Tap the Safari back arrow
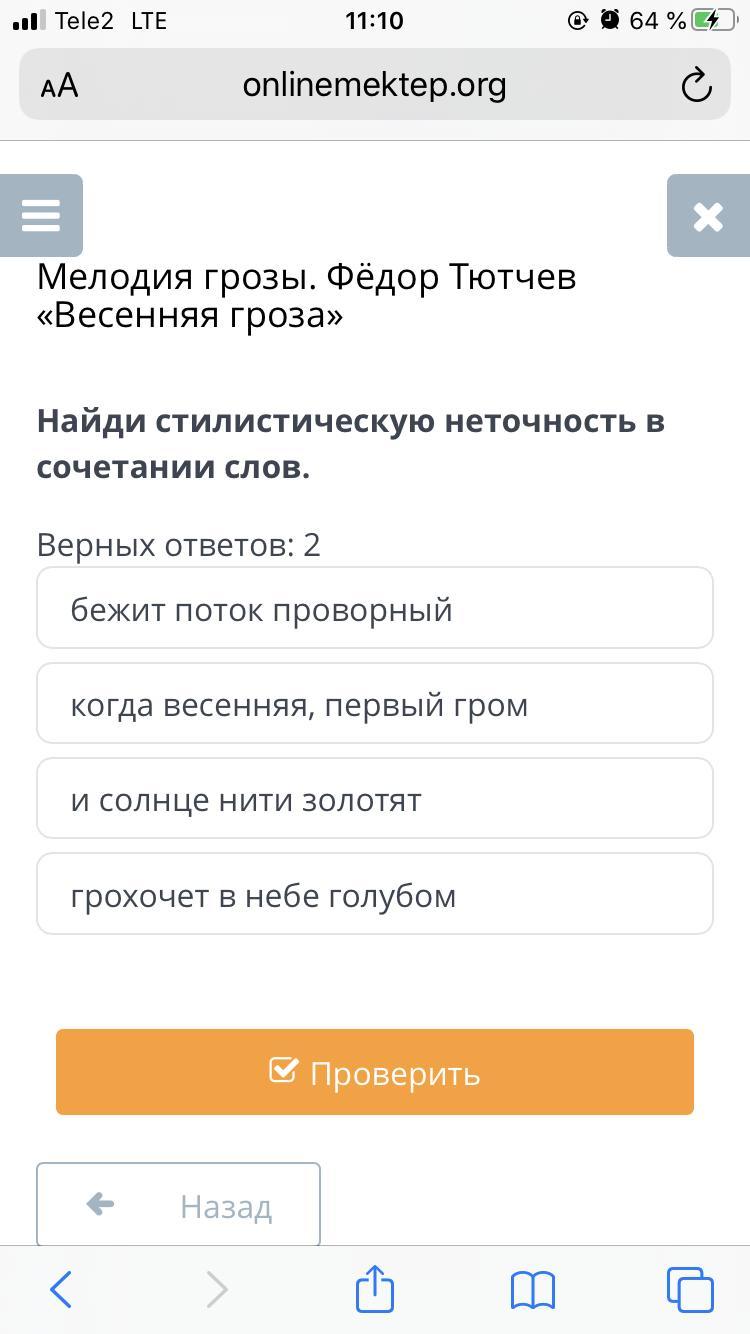 (x=61, y=1290)
